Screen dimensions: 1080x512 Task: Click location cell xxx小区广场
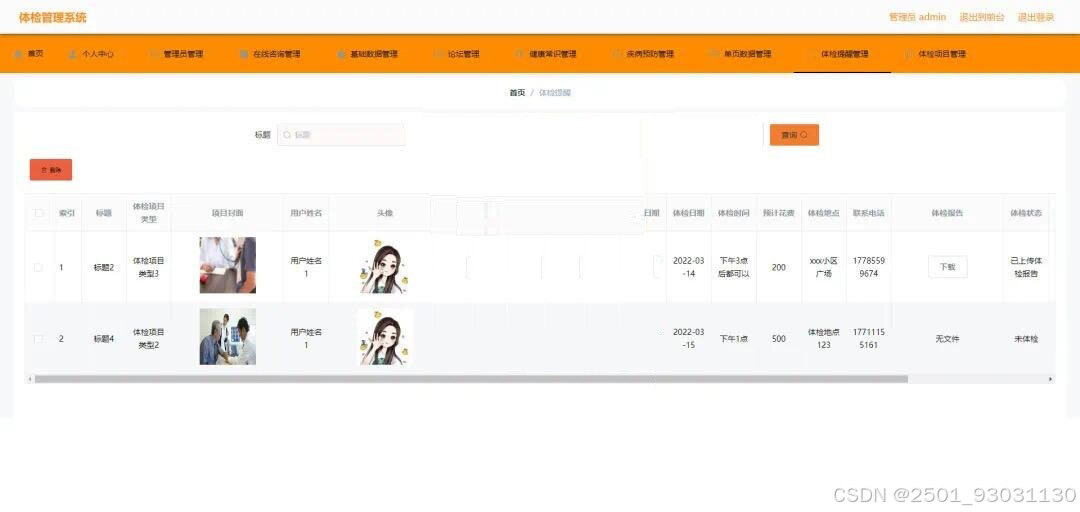click(x=824, y=267)
